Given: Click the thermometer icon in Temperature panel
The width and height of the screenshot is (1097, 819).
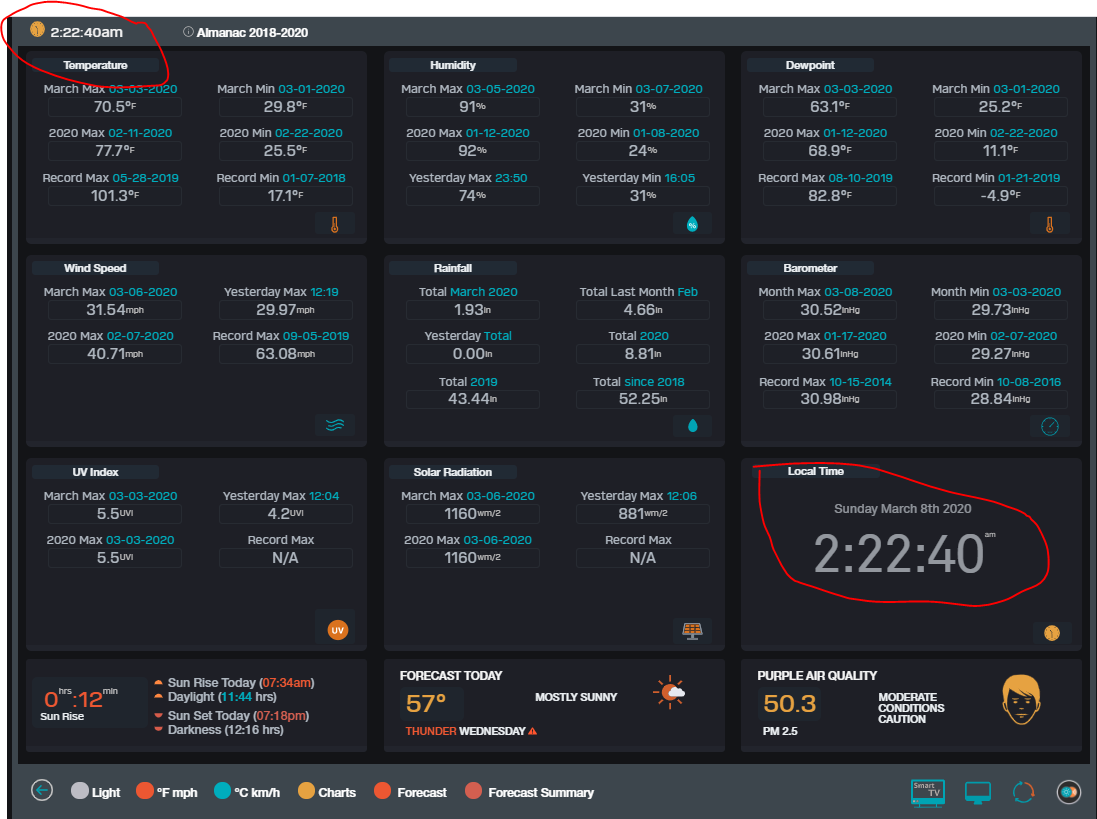Looking at the screenshot, I should pos(334,225).
